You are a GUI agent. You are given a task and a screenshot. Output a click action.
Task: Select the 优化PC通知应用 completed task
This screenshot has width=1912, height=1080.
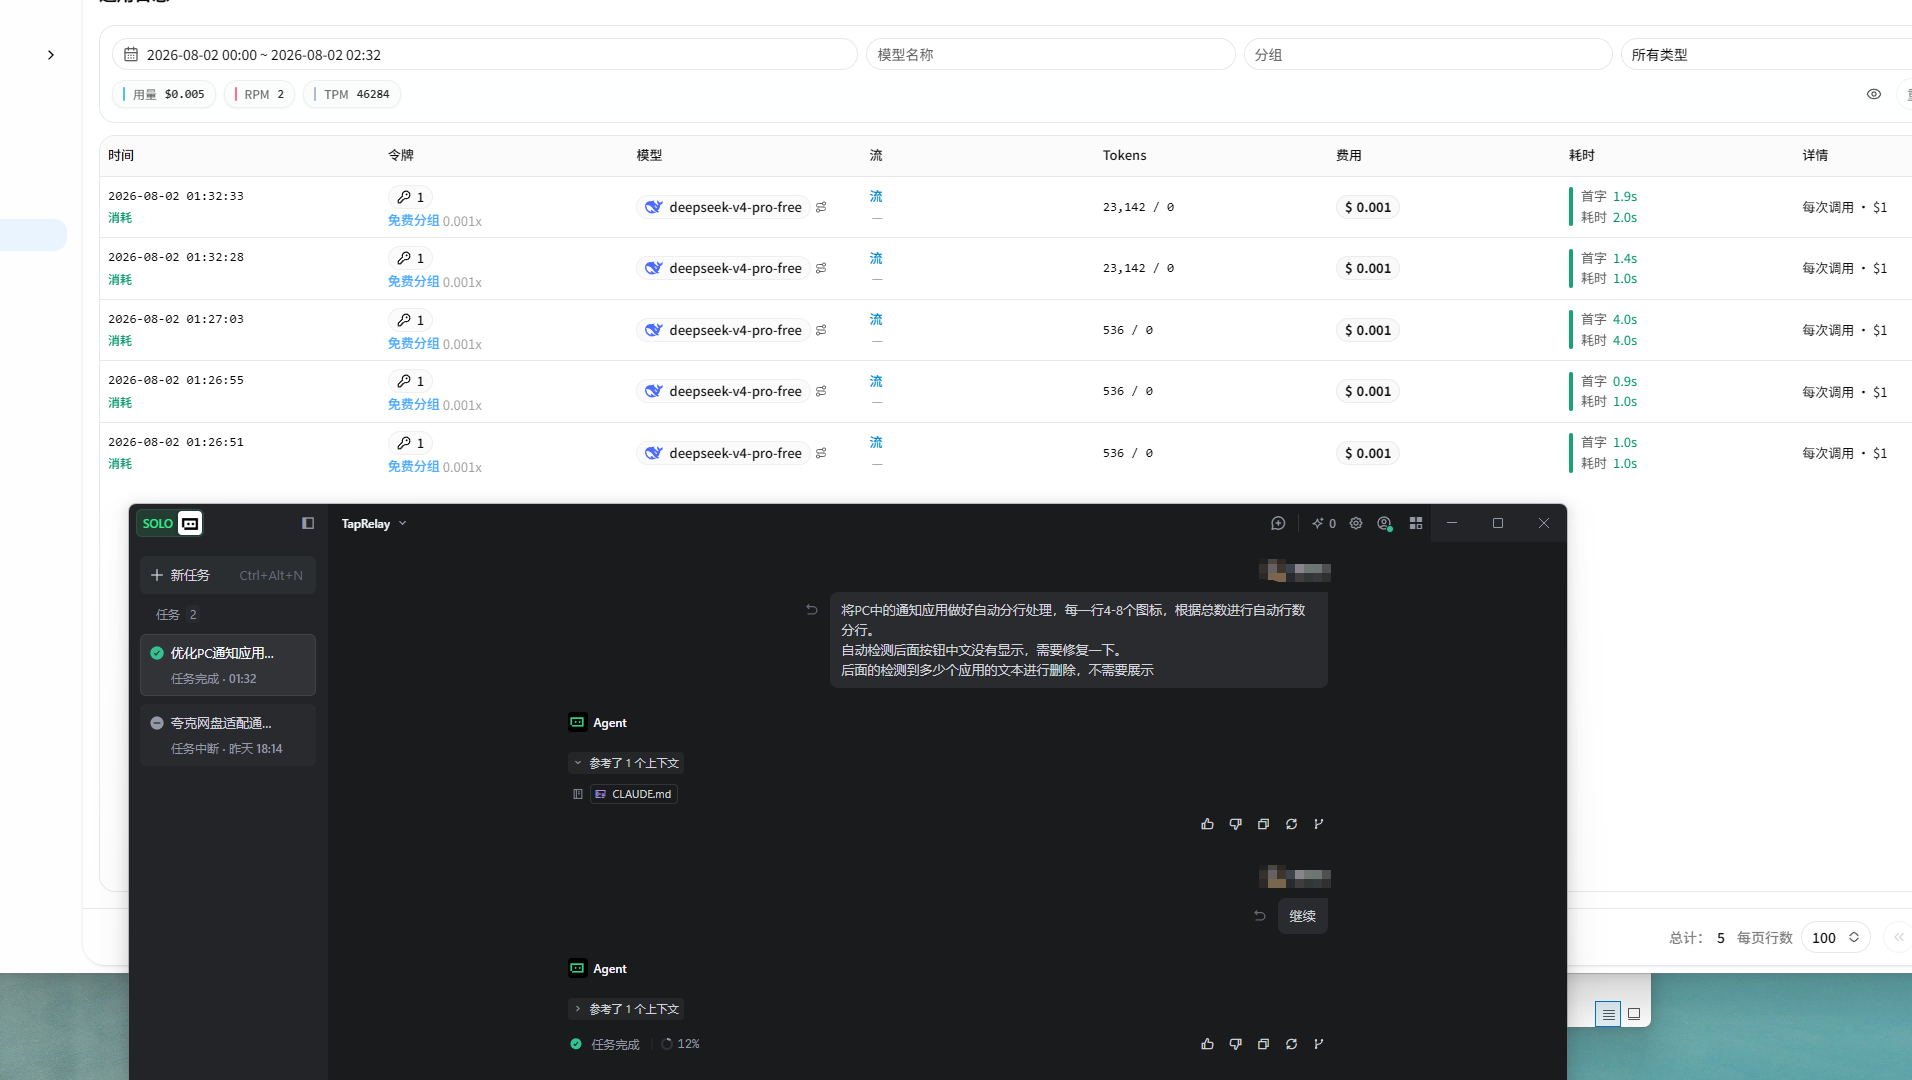pyautogui.click(x=228, y=665)
